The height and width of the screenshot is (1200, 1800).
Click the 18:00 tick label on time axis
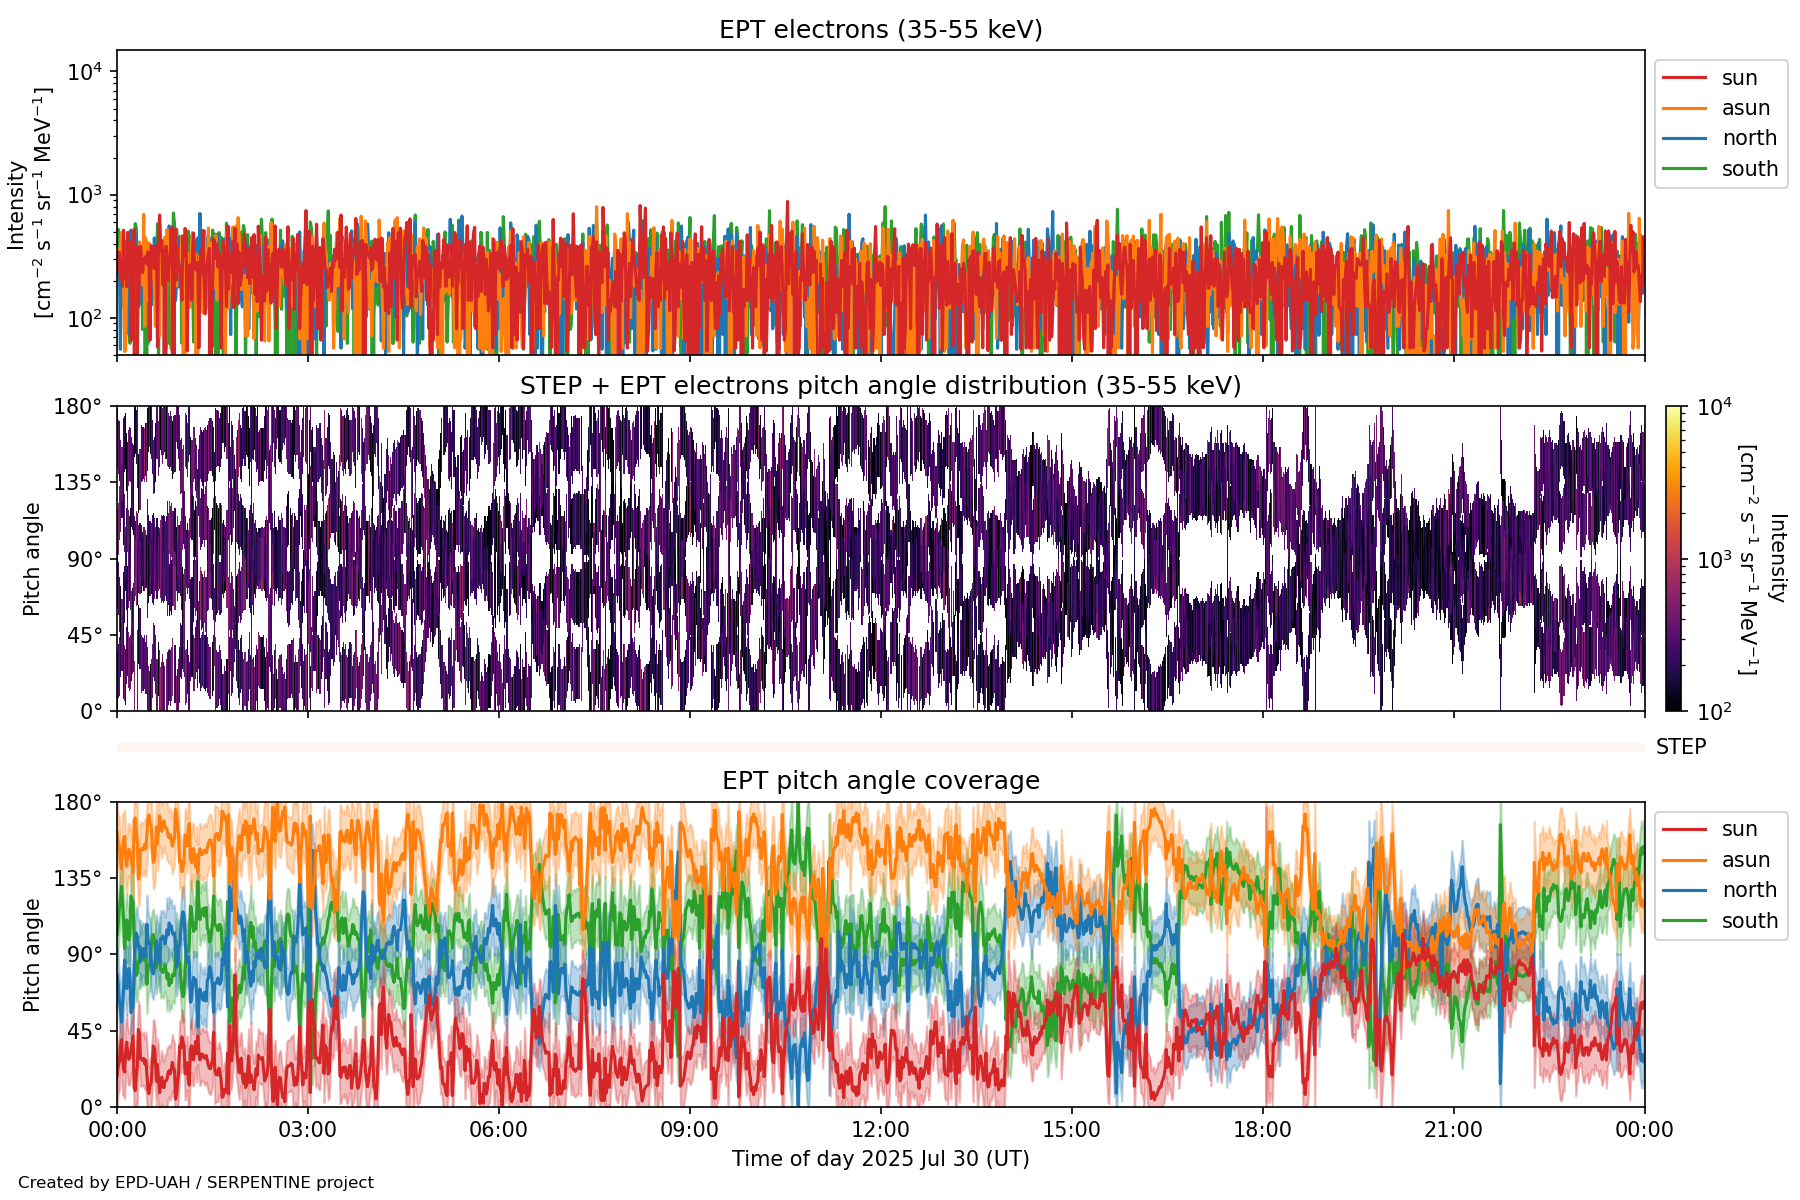coord(1262,1130)
